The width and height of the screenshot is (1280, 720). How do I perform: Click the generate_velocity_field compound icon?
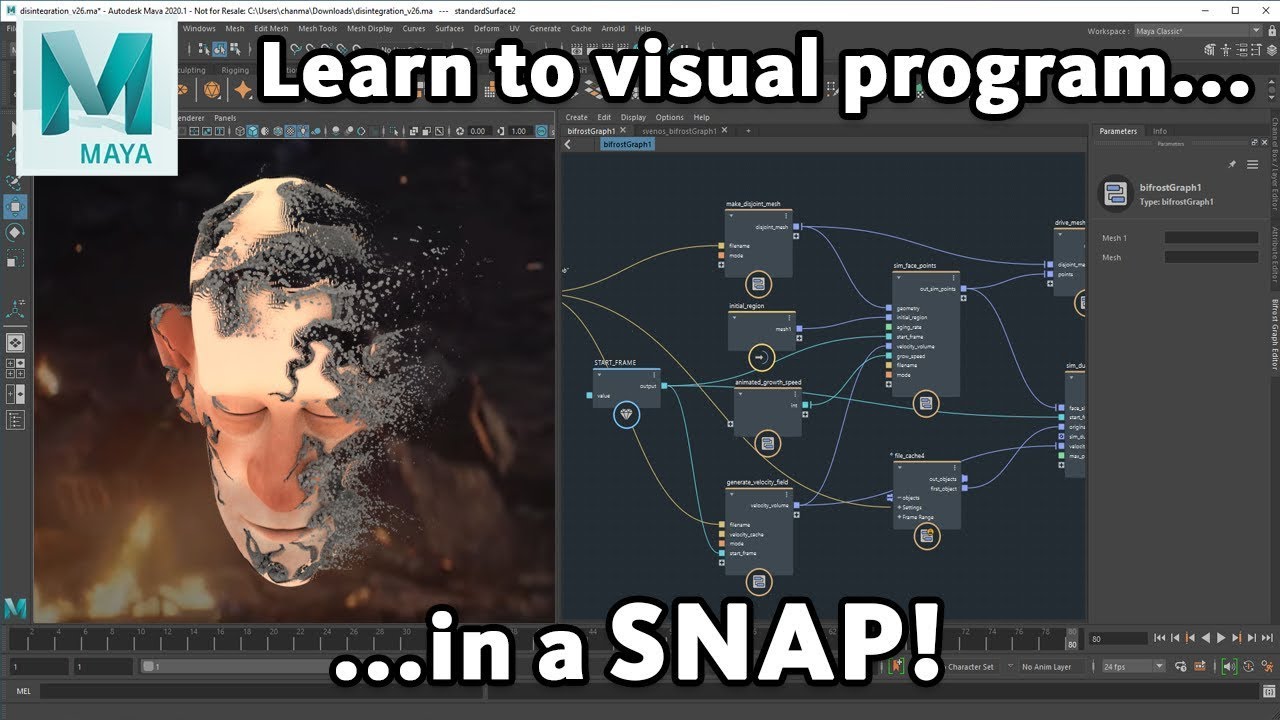coord(759,582)
